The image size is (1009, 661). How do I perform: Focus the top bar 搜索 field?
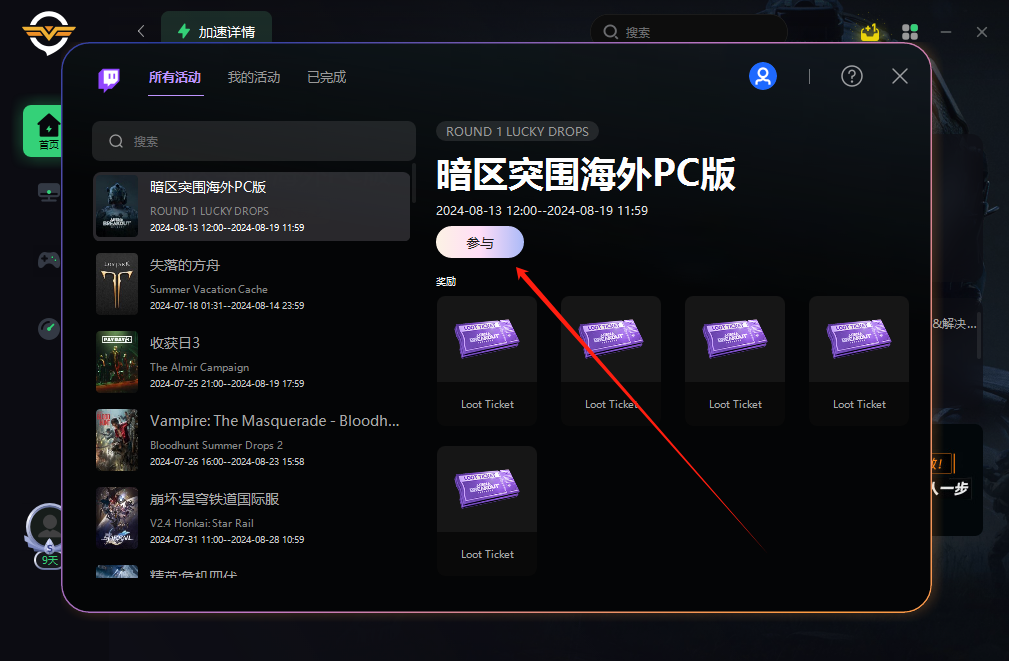(689, 32)
